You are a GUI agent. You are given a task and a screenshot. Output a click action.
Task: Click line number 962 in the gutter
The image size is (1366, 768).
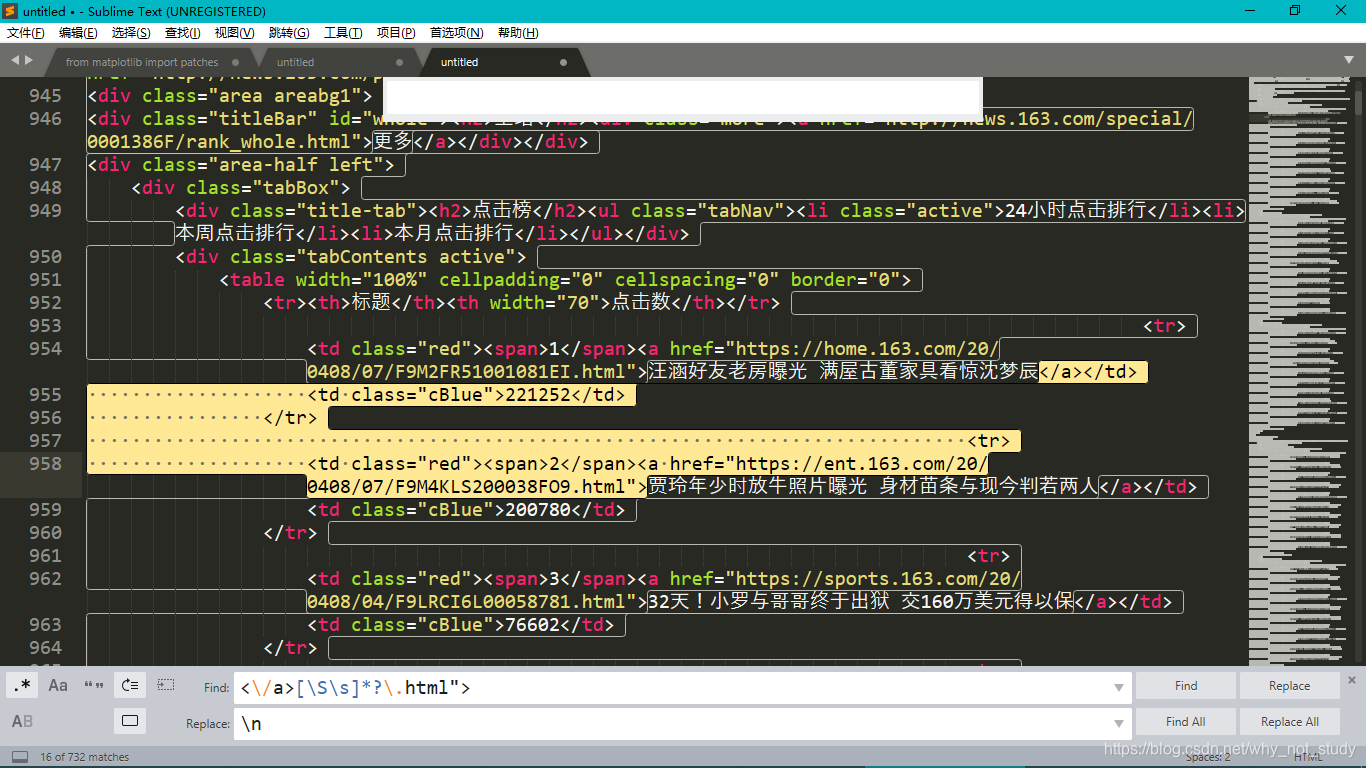coord(45,579)
